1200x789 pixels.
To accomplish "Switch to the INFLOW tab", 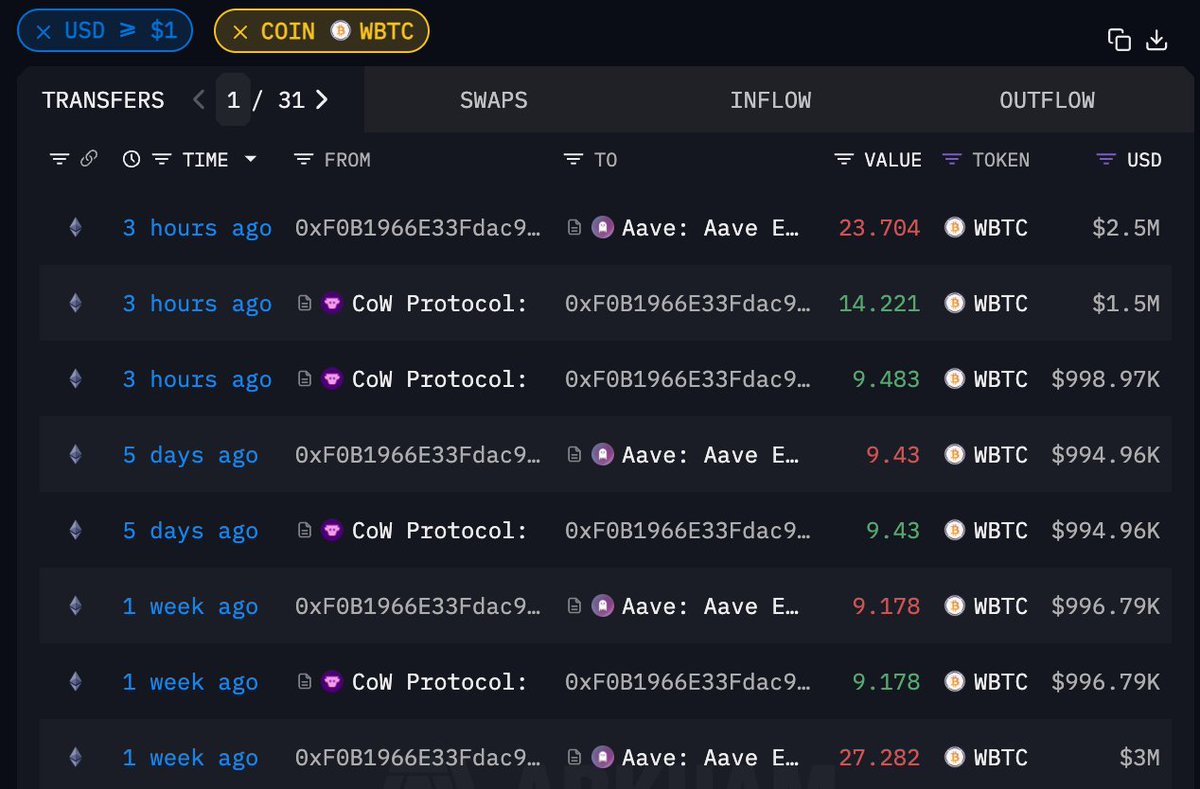I will click(770, 100).
